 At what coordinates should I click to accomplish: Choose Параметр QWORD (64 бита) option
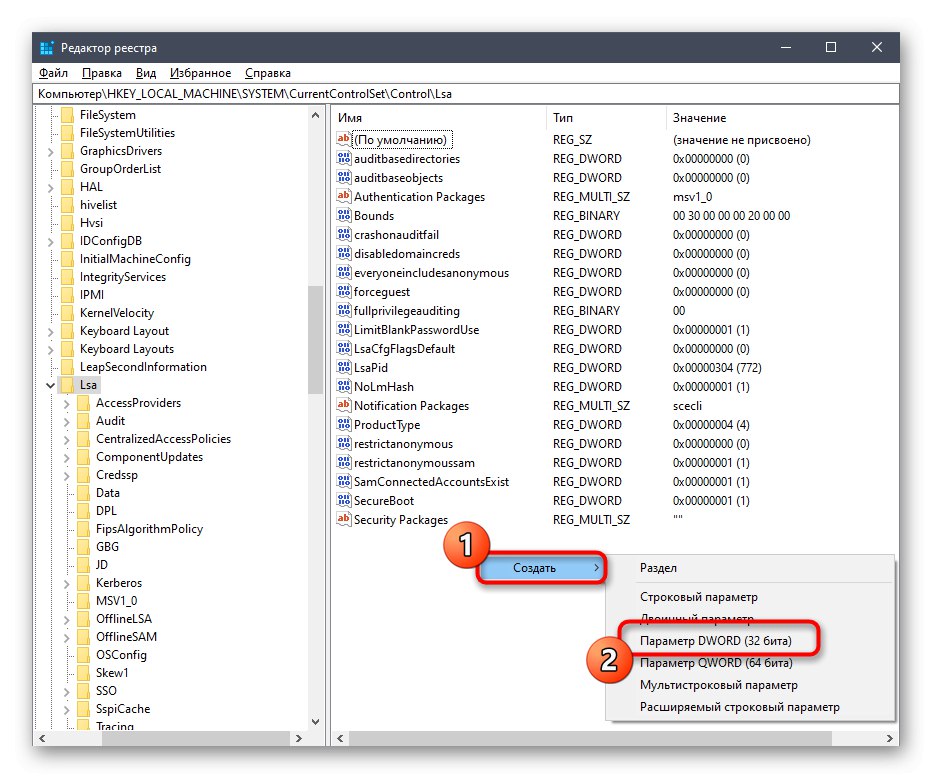[x=716, y=663]
